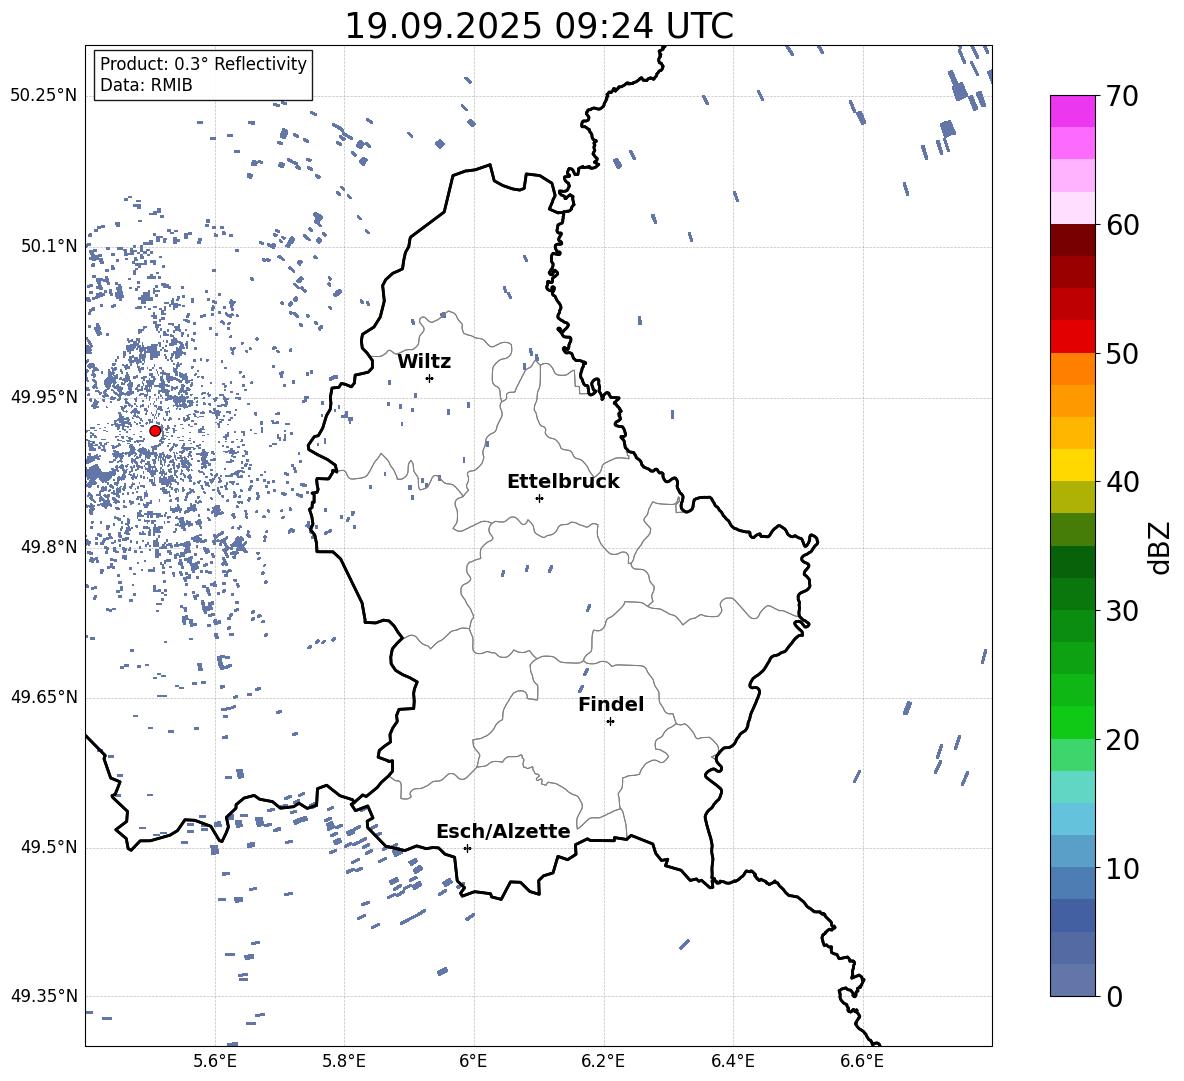Click the Ettelbruck map label
1184x1081 pixels.
coord(563,482)
